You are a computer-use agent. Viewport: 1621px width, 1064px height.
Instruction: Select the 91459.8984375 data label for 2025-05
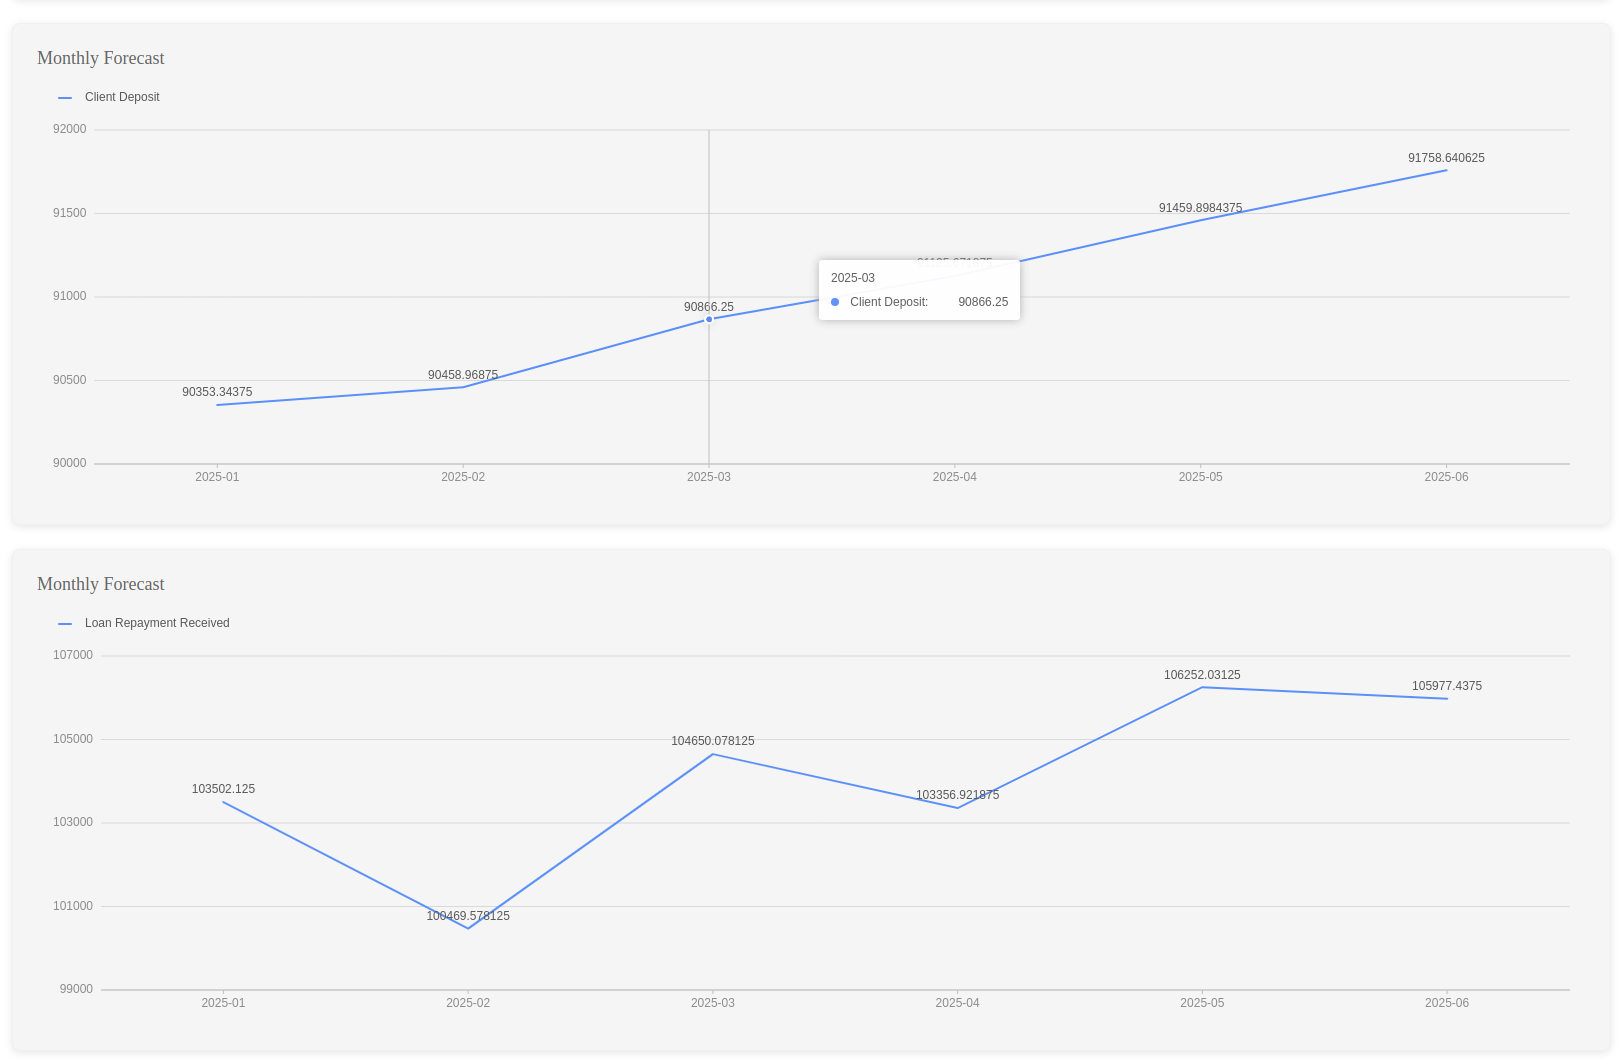tap(1200, 208)
